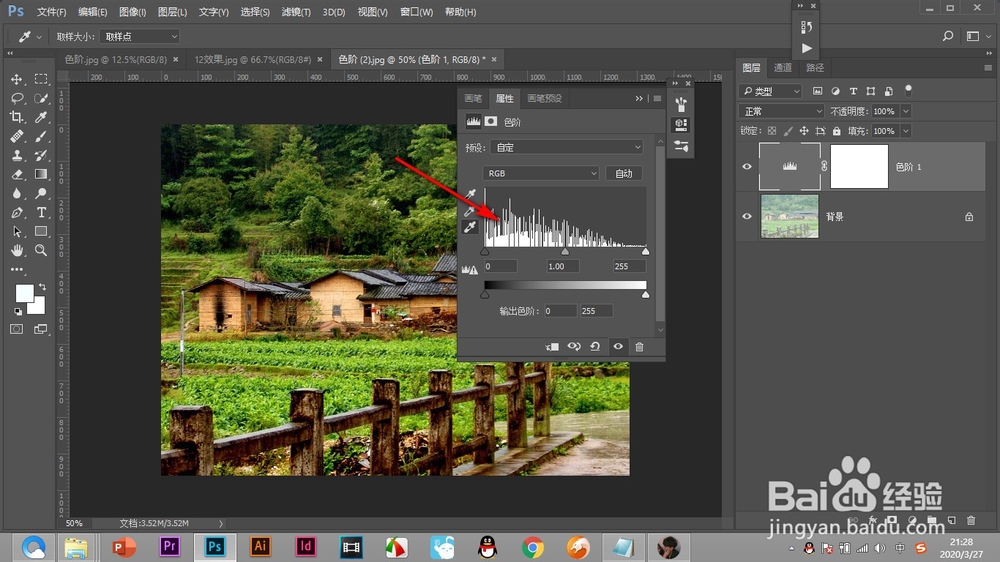The image size is (1000, 562).
Task: Select the Horizontal Type tool
Action: pyautogui.click(x=41, y=212)
